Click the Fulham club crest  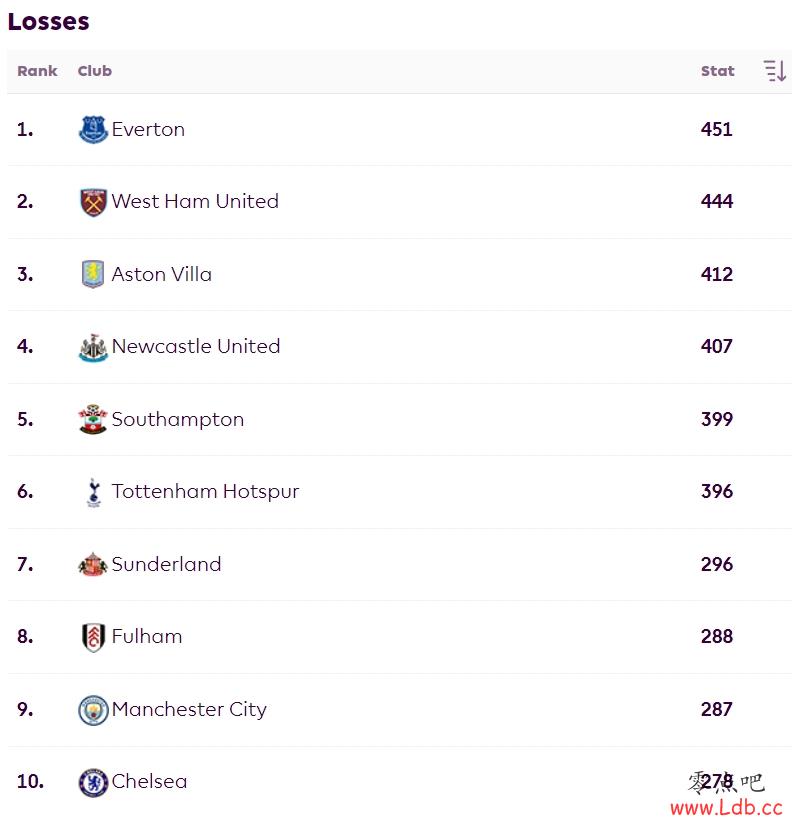coord(93,637)
